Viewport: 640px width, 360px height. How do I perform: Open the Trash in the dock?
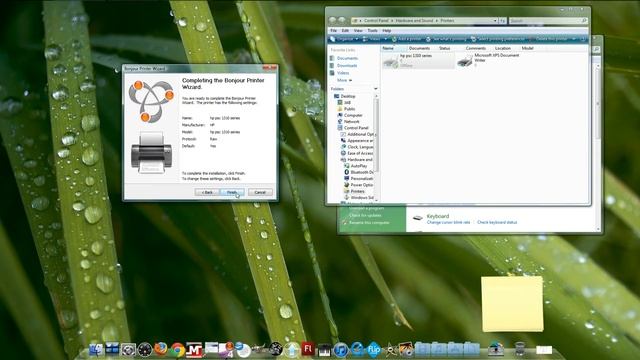[x=520, y=349]
